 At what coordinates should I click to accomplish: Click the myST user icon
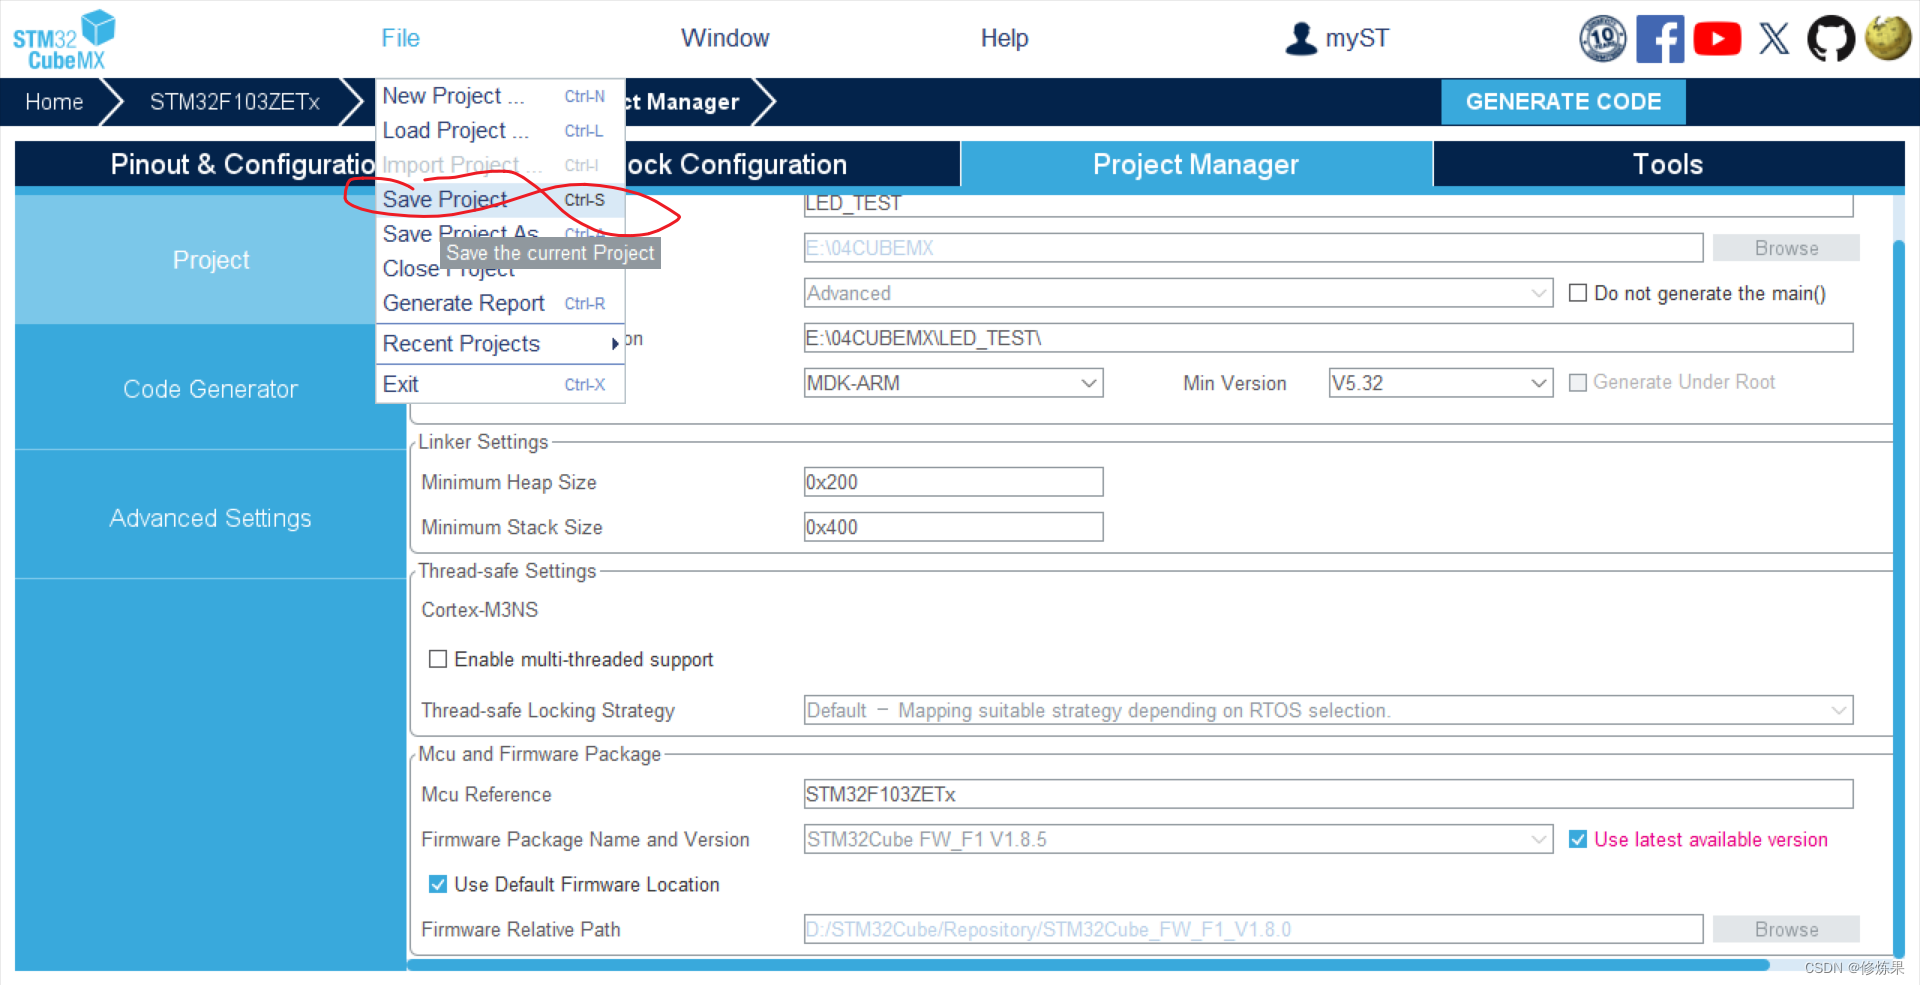tap(1300, 38)
